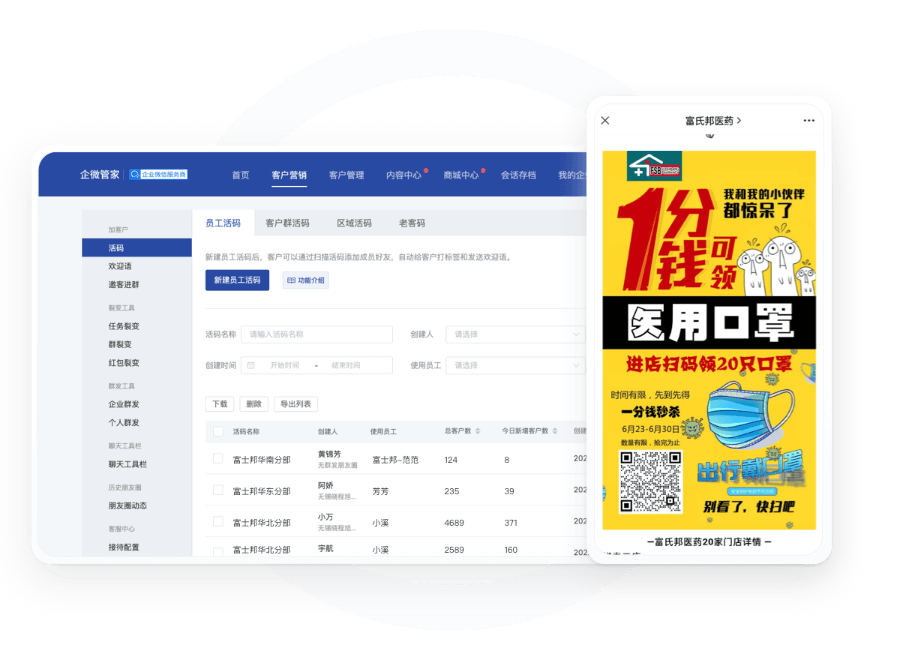Click the 富士邦华东分部 row name
Image resolution: width=900 pixels, height=660 pixels.
click(x=262, y=491)
